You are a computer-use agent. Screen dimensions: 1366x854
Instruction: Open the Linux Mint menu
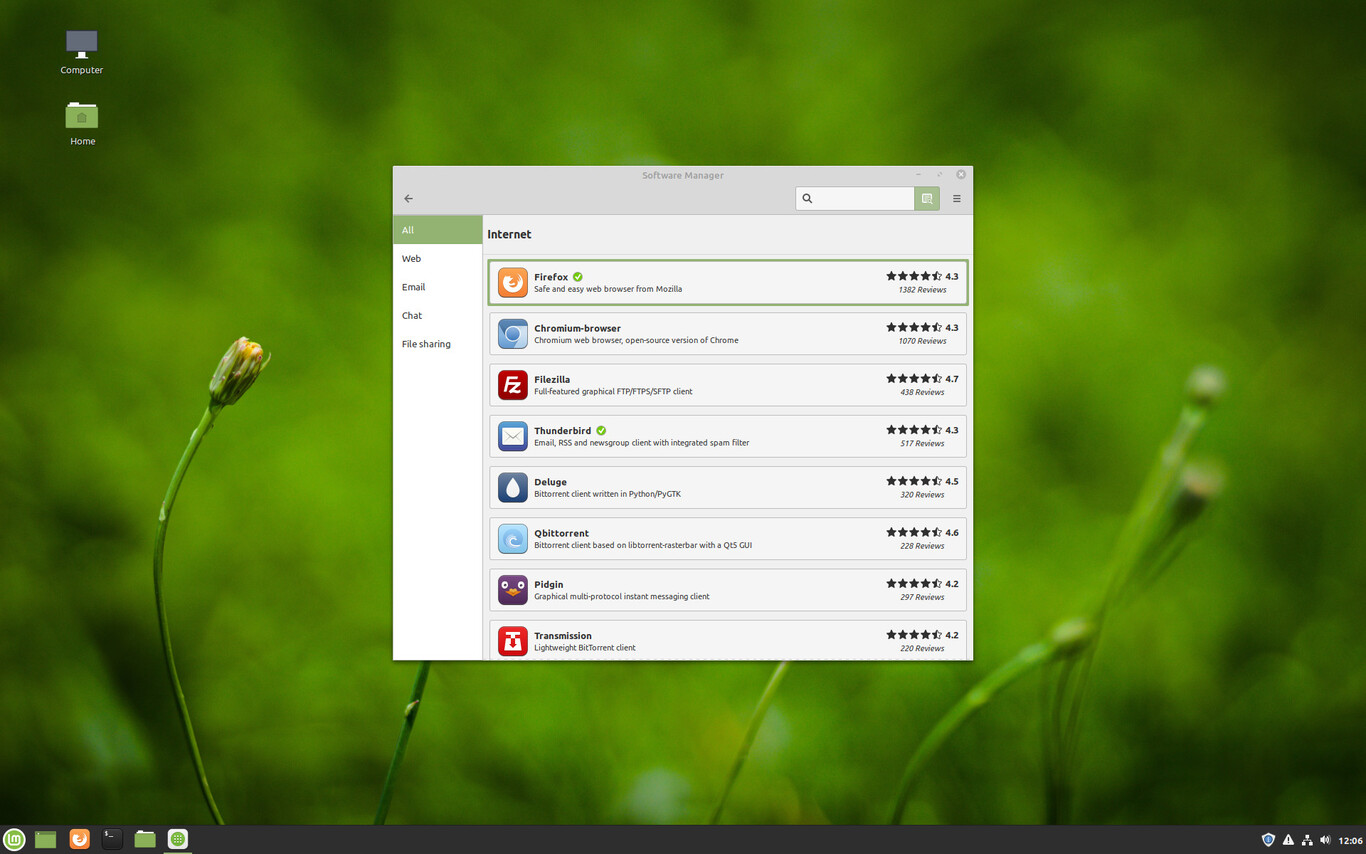tap(13, 839)
